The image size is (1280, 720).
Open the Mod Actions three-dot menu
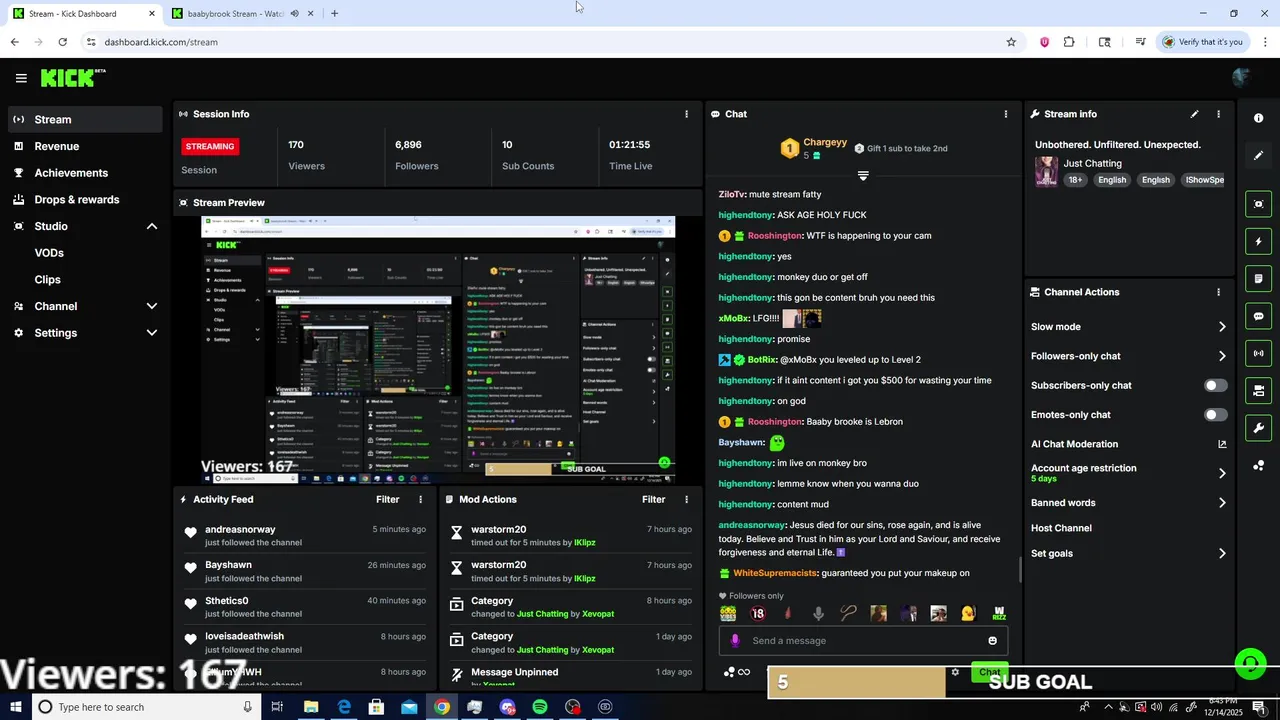[686, 499]
